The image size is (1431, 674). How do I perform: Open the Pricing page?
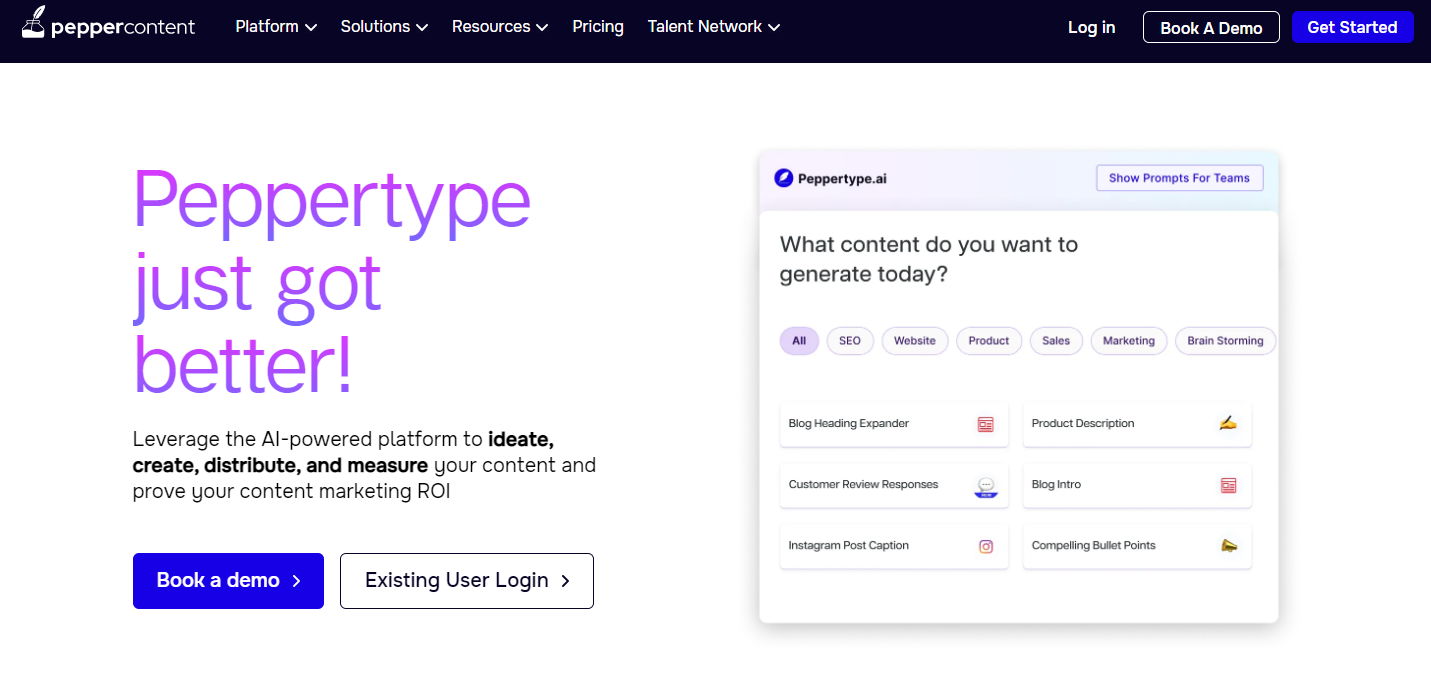pos(598,27)
